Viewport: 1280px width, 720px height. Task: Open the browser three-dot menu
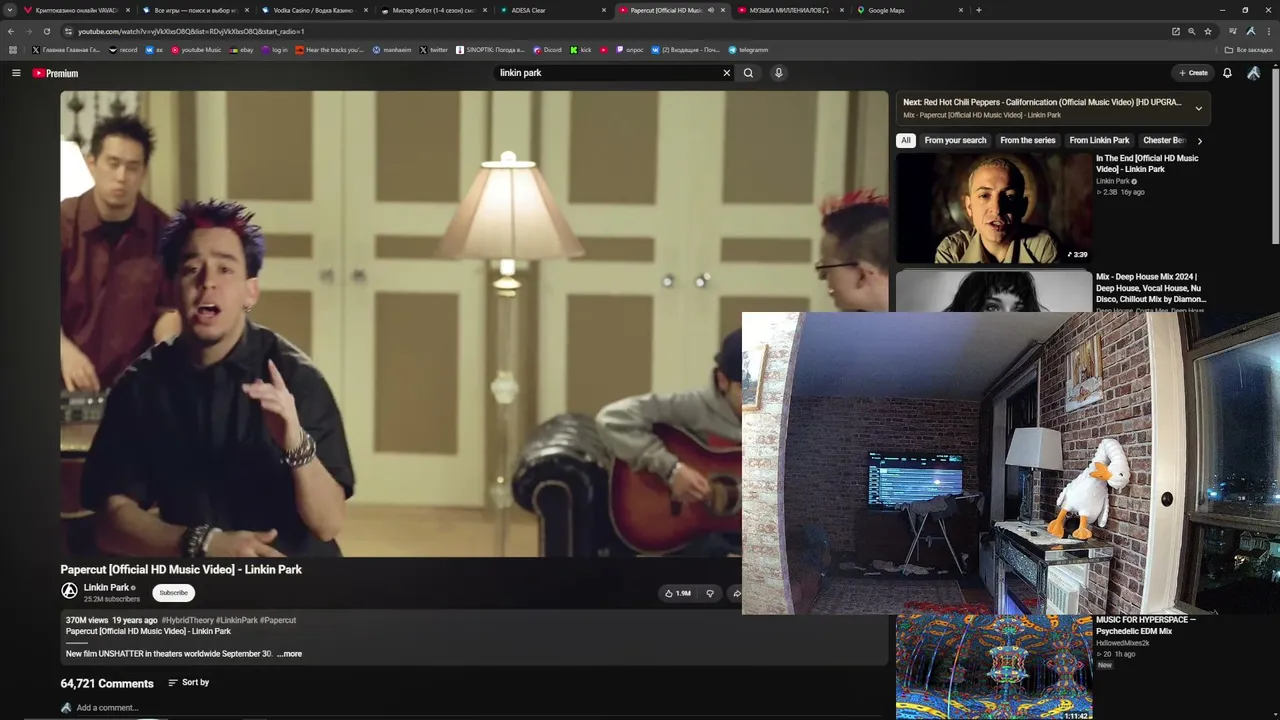1269,31
